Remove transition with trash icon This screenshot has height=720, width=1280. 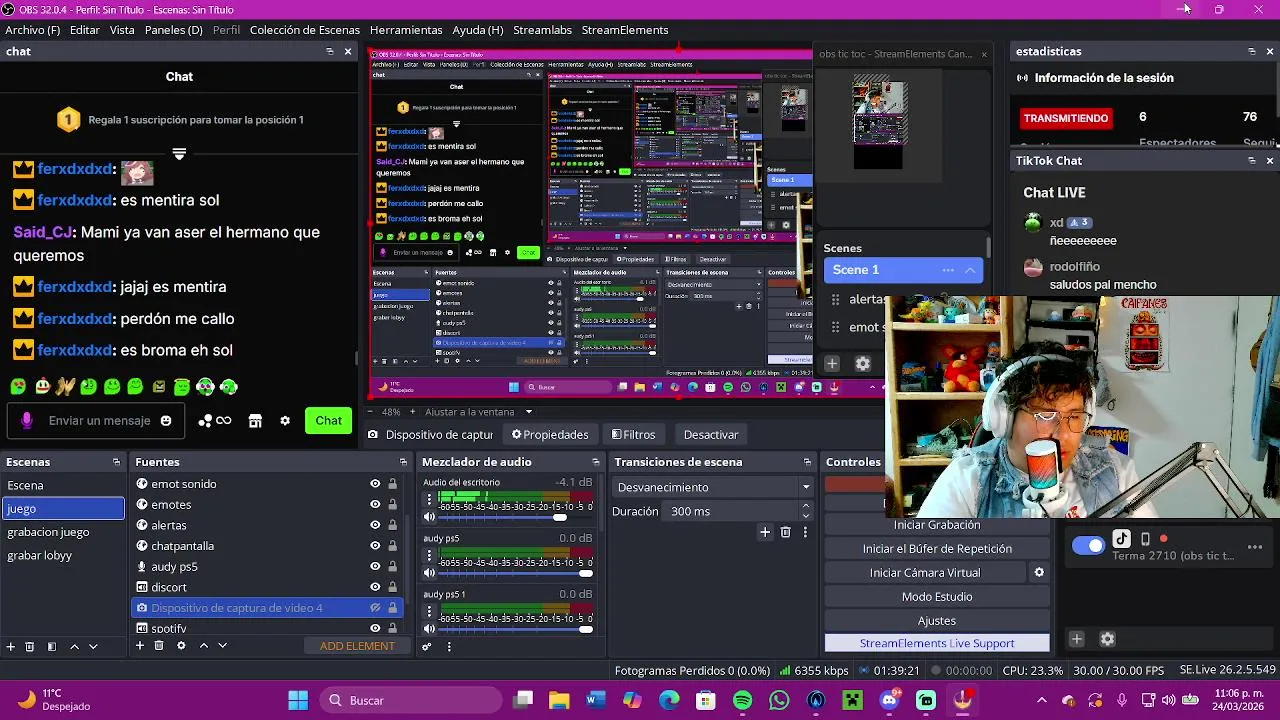785,532
